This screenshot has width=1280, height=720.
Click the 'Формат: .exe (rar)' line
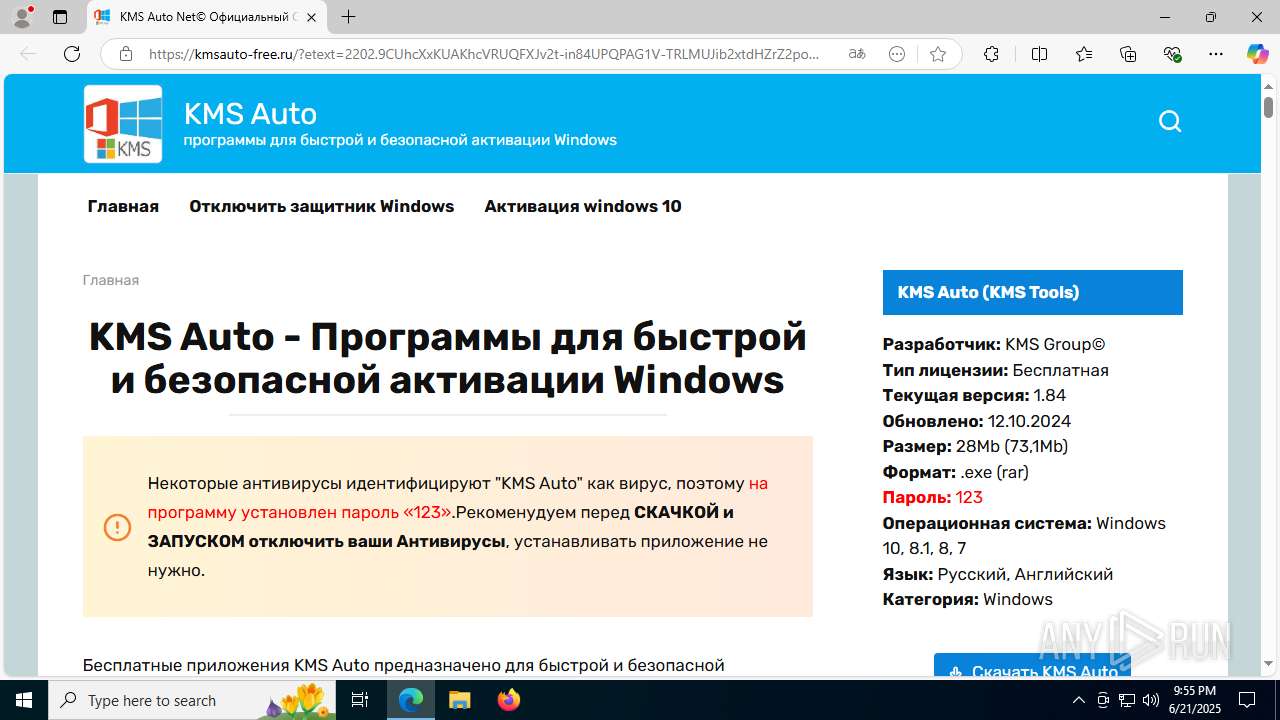955,472
